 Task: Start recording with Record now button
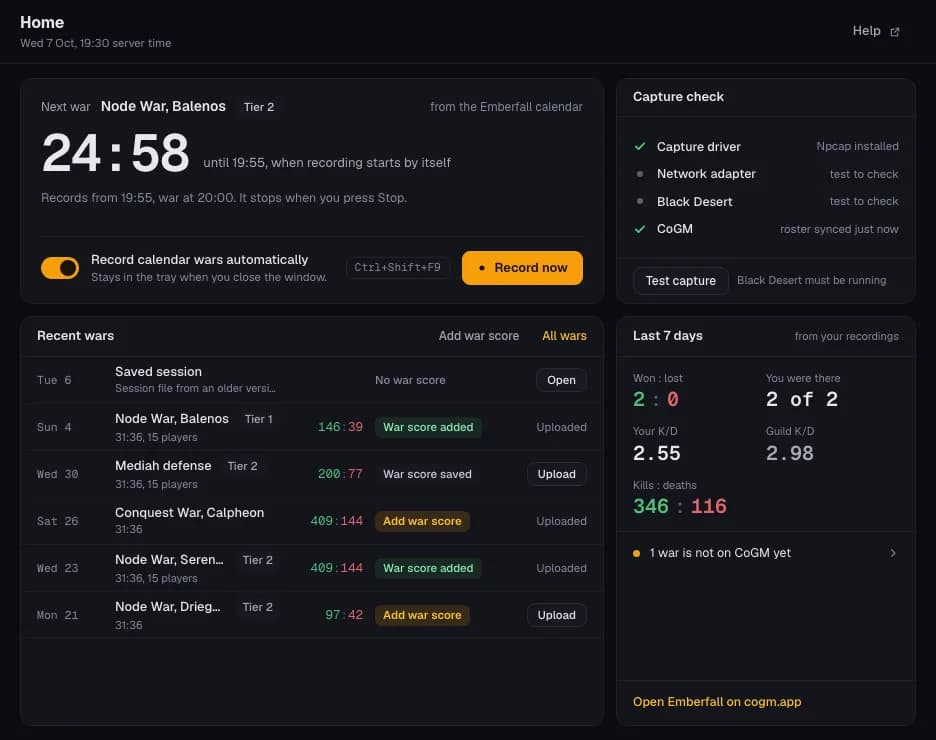click(x=522, y=268)
